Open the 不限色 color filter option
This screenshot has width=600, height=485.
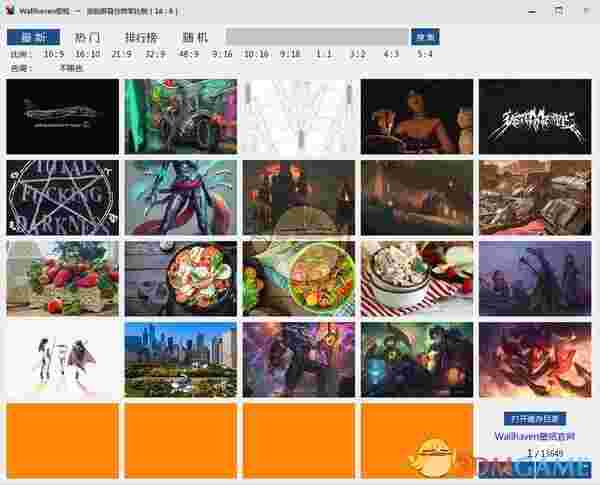[71, 69]
